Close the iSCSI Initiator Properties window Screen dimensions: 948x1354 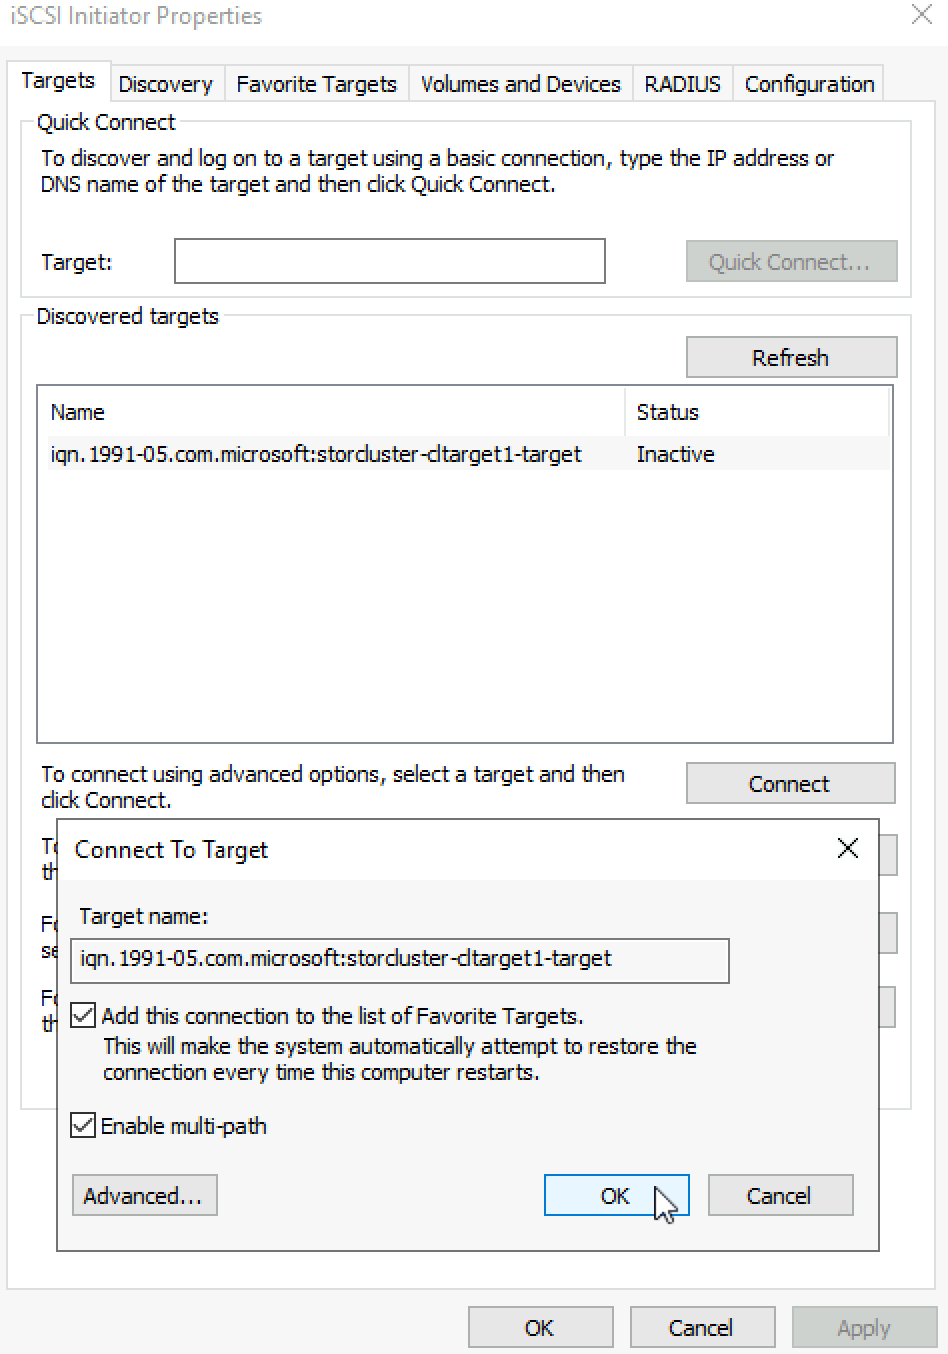921,15
